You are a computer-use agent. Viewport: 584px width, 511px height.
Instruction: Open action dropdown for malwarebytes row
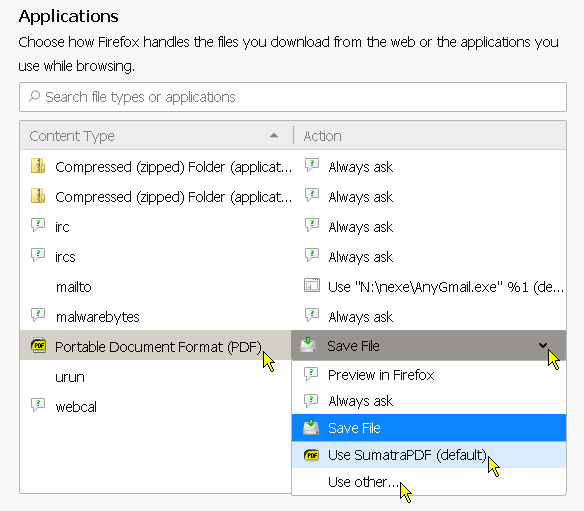[x=429, y=317]
